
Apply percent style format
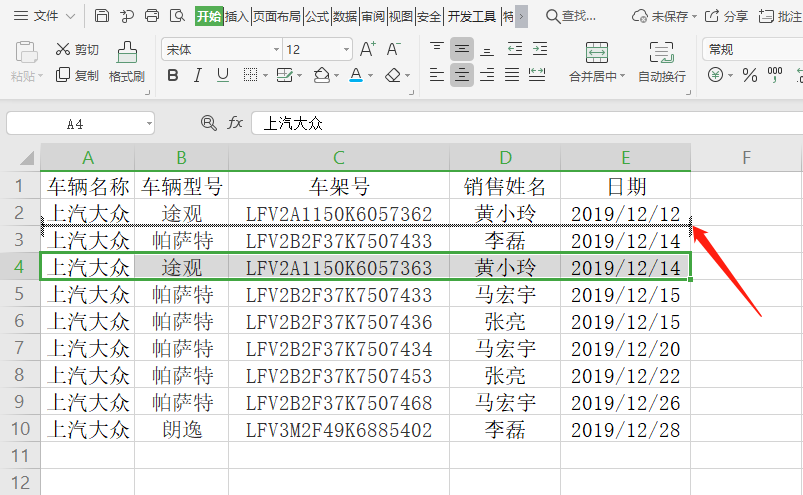750,75
